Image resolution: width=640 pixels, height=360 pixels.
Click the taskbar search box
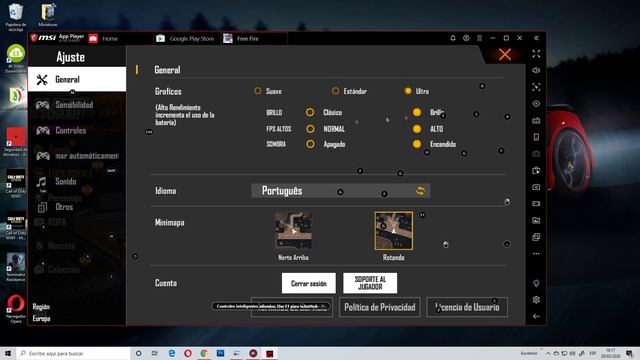coord(73,353)
